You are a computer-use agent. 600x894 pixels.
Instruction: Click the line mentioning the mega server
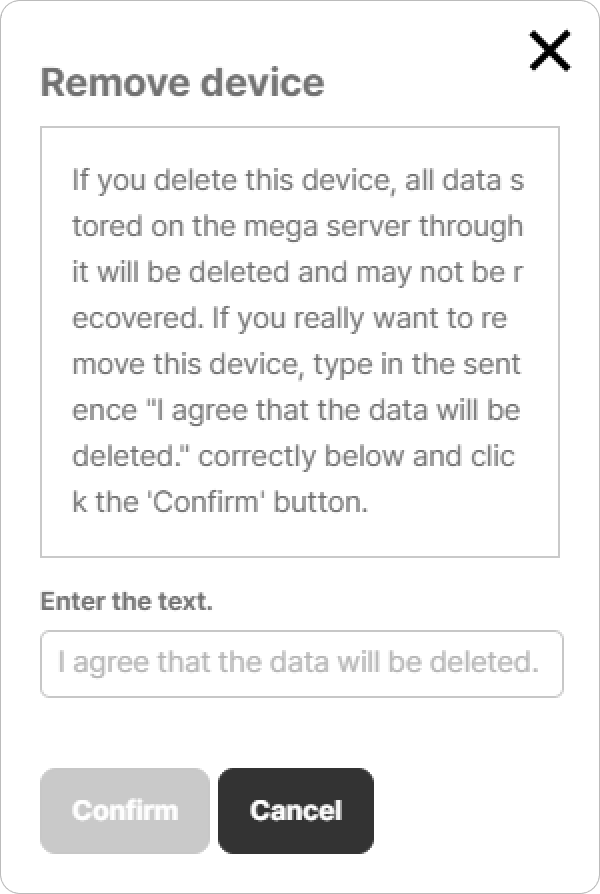coord(297,227)
